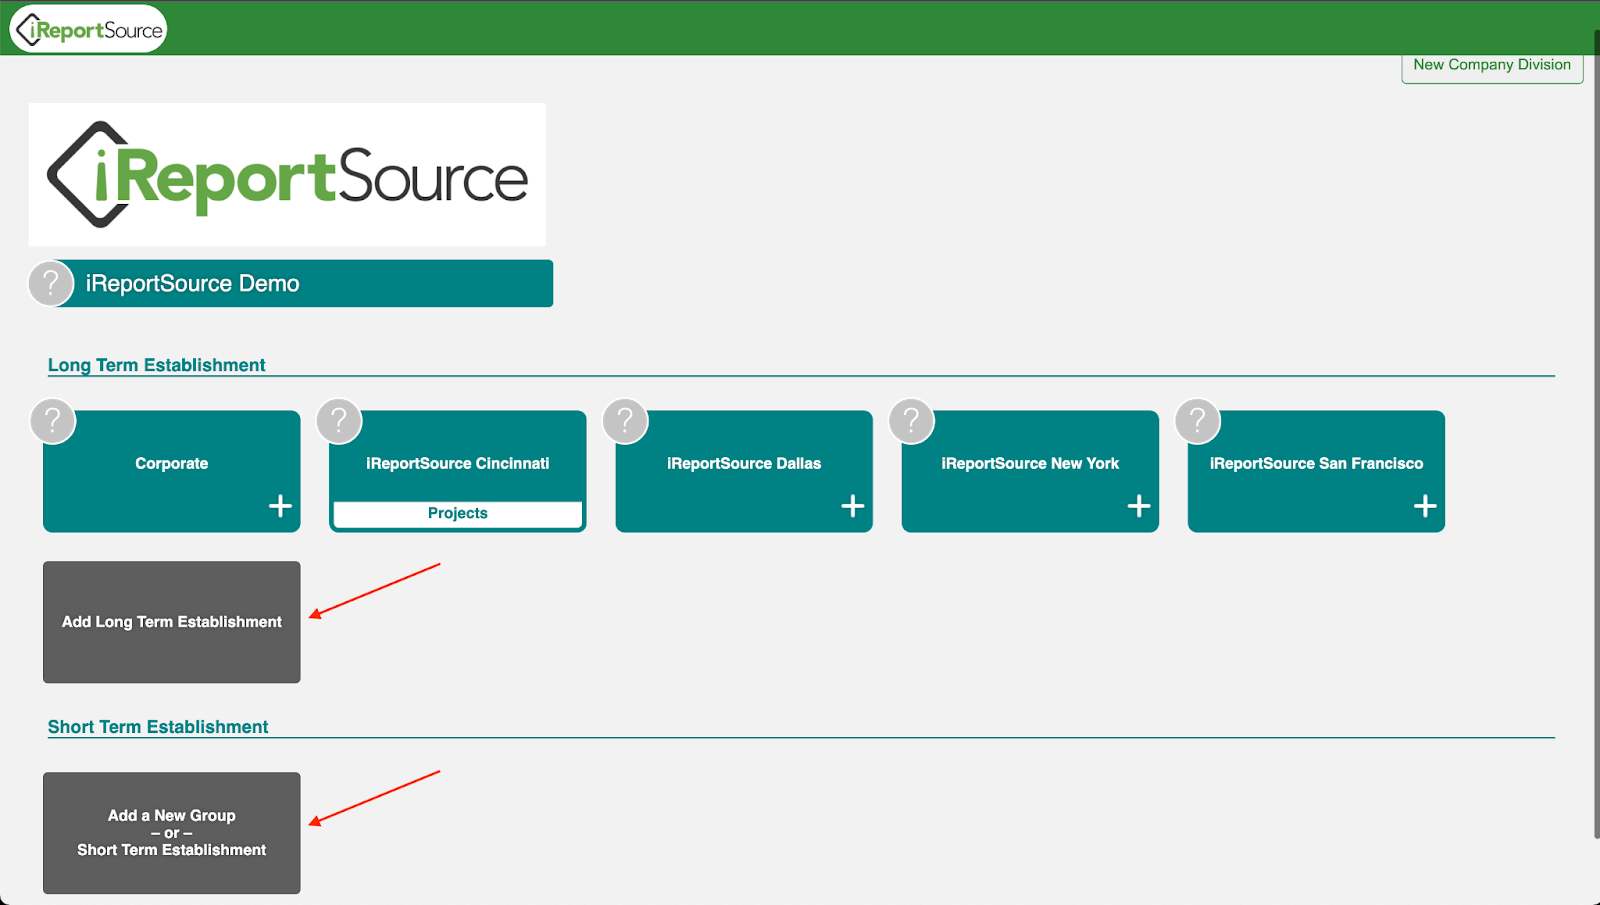
Task: Expand the Corporate card with its plus icon
Action: [x=280, y=506]
